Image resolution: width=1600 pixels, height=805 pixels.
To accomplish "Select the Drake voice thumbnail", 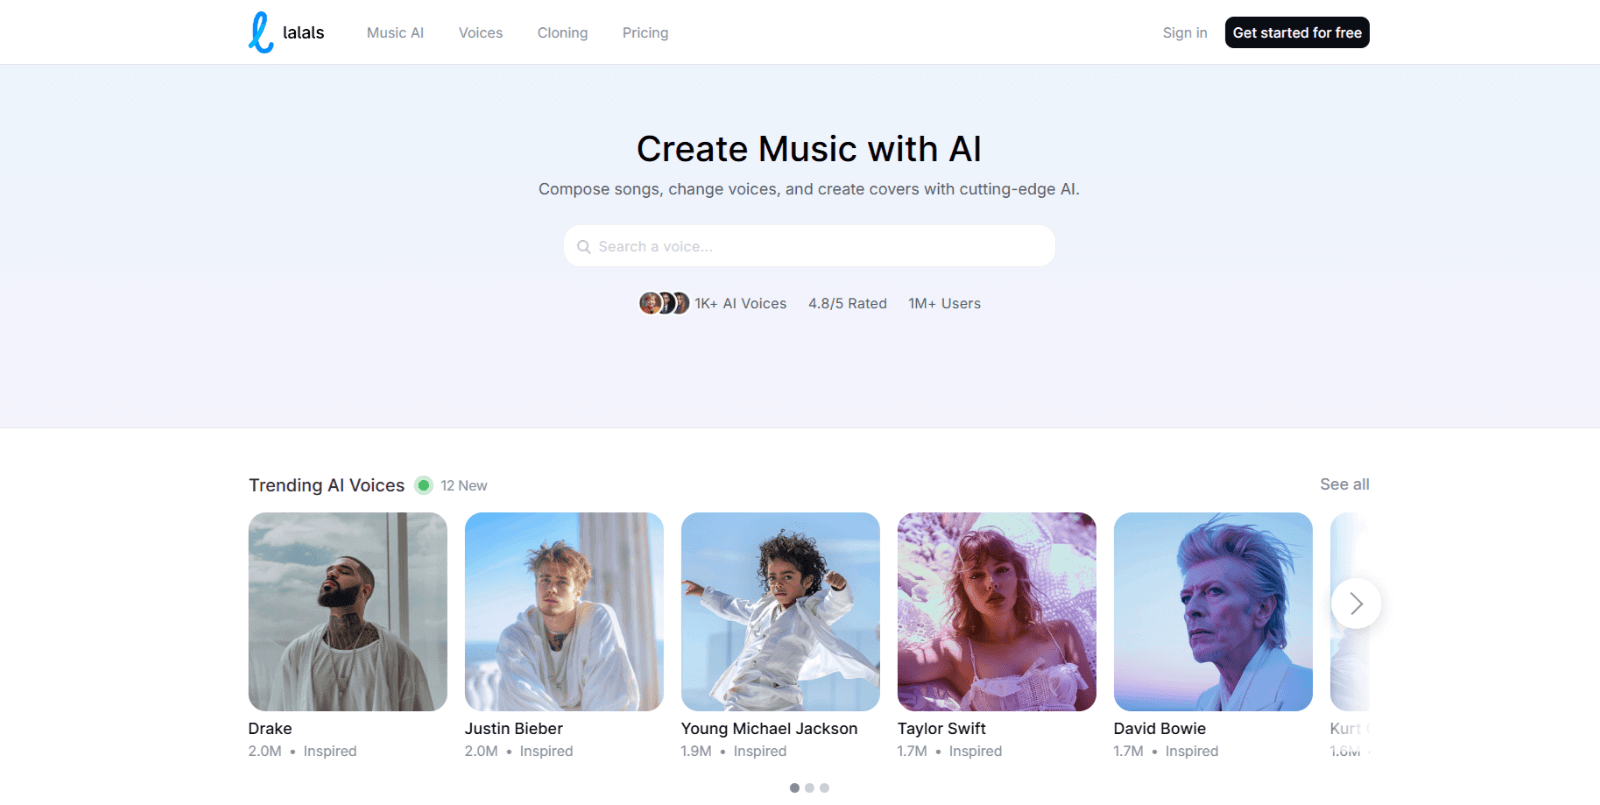I will point(348,611).
